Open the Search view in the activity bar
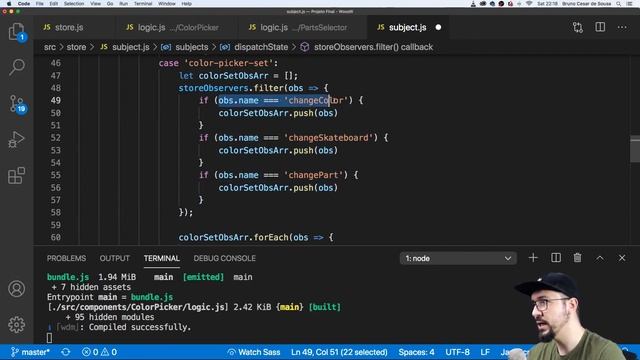 click(x=16, y=67)
